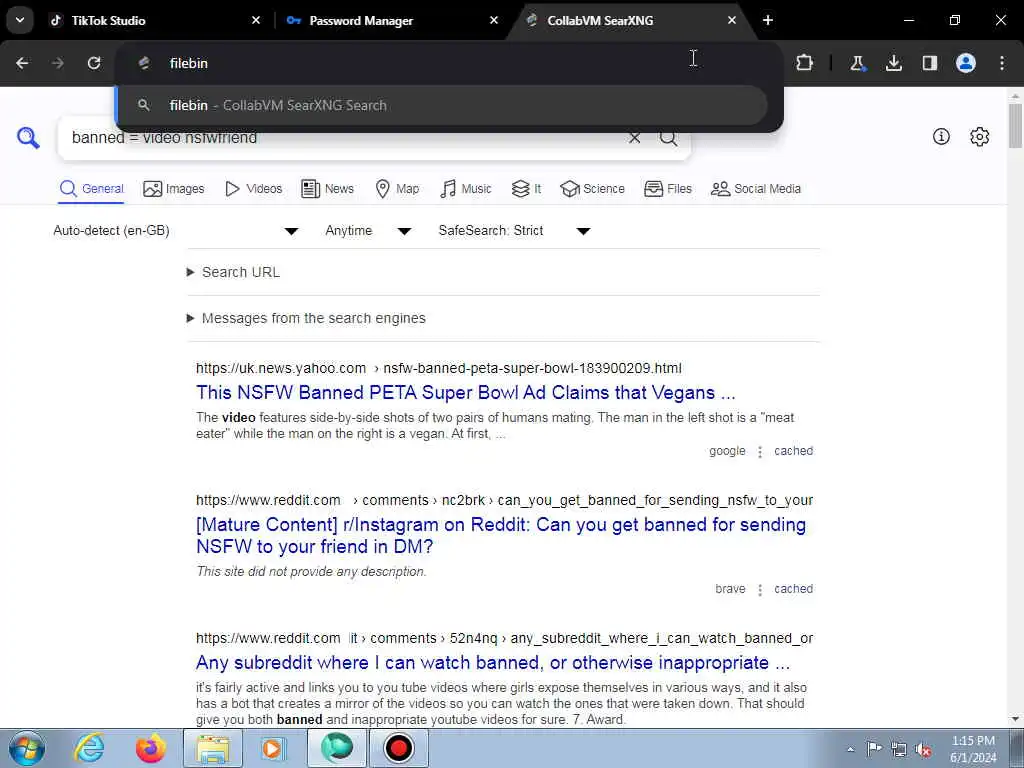Open the Anytime time range dropdown
This screenshot has width=1024, height=768.
(x=368, y=231)
